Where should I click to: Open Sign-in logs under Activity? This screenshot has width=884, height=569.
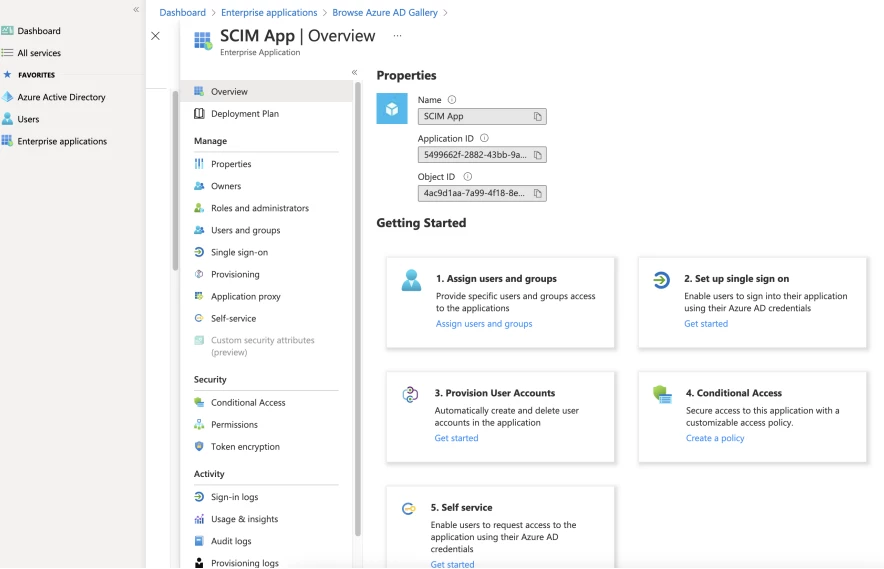click(235, 497)
